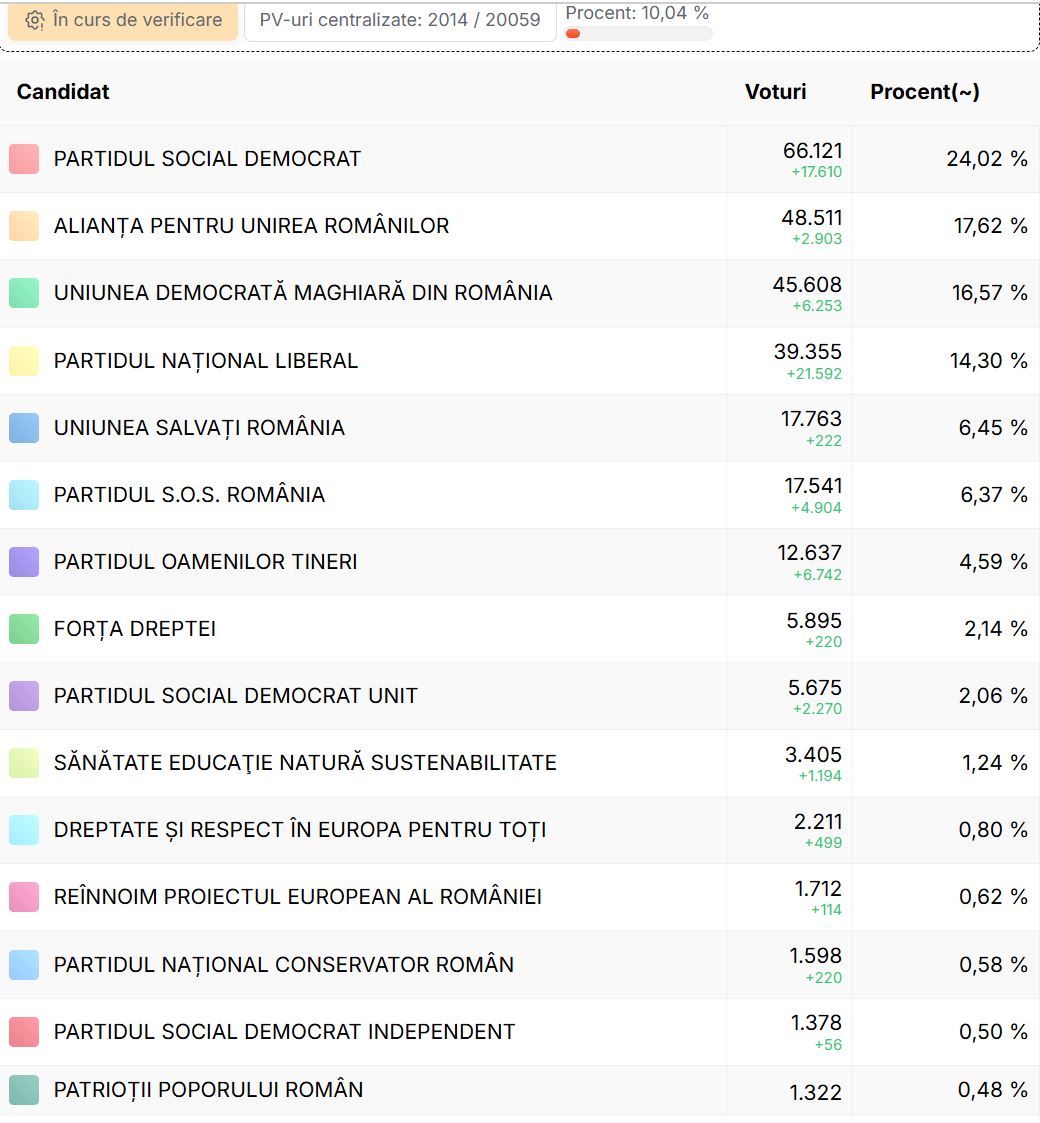1040x1123 pixels.
Task: Click the PV-uri centralizate counter box
Action: click(x=399, y=20)
